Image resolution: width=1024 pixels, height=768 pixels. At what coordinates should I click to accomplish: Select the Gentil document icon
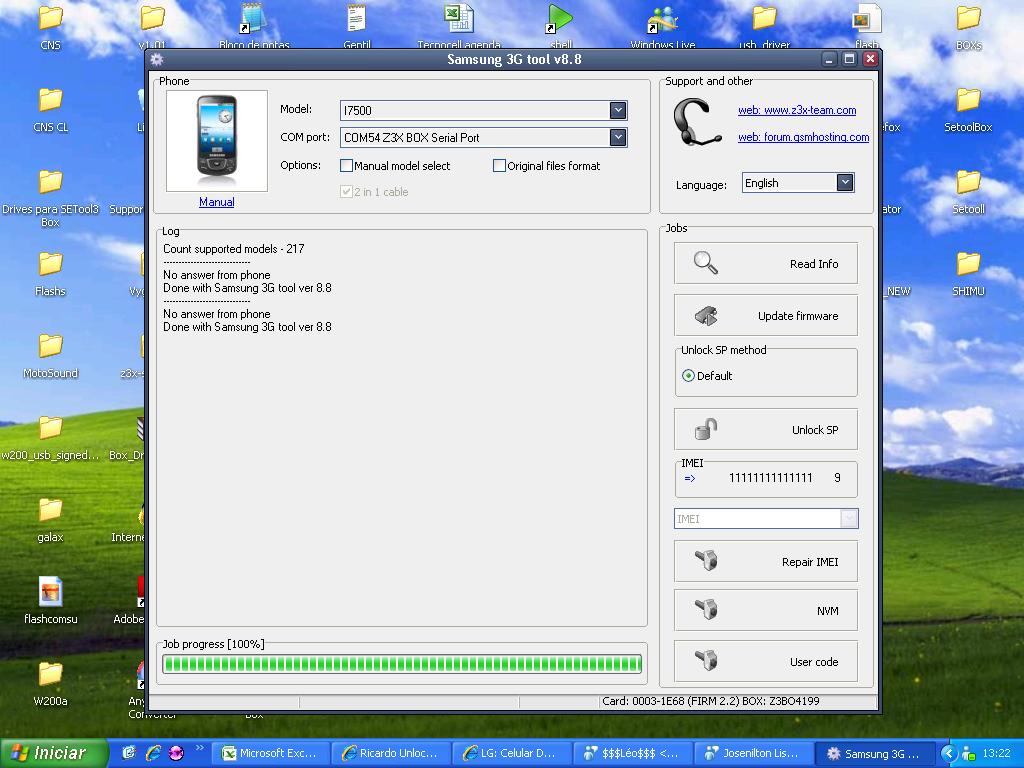357,26
